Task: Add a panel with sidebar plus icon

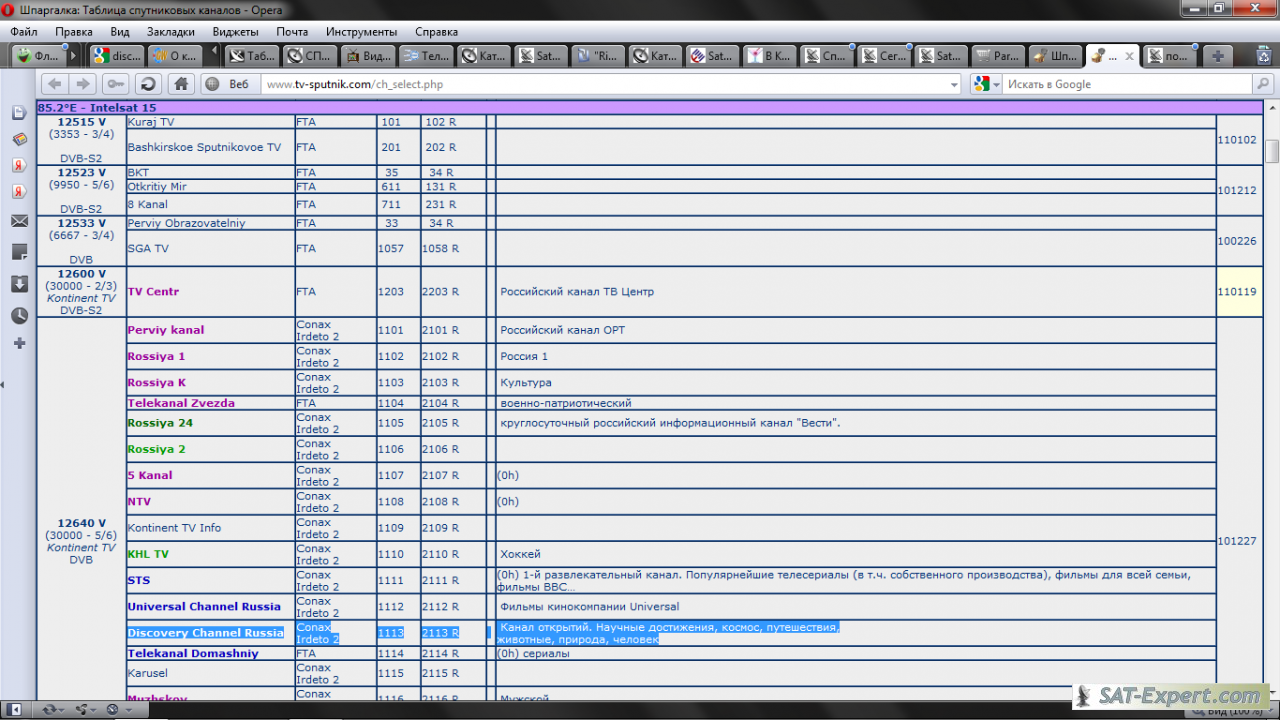Action: tap(19, 343)
